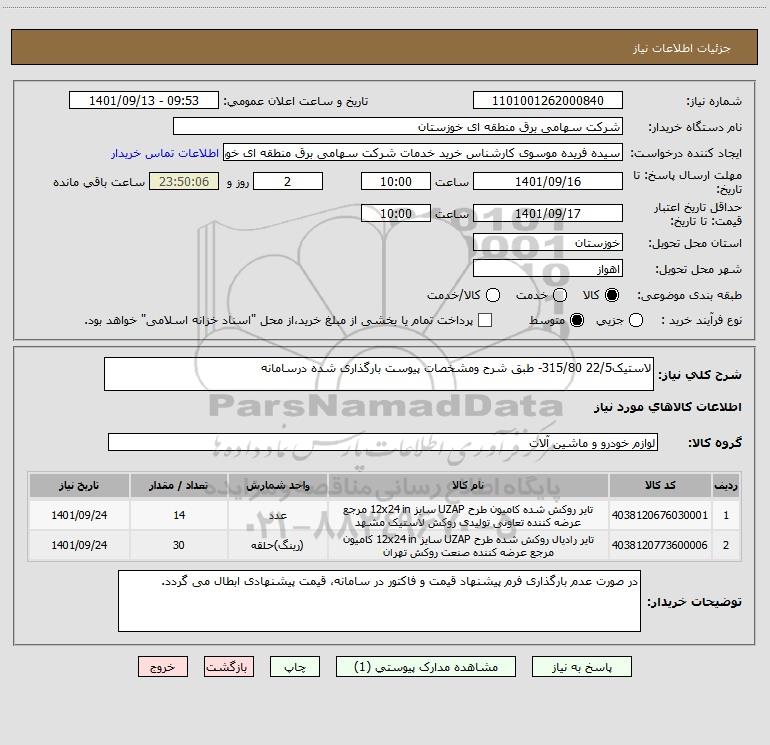Click the price validity date 1401/09/17
The image size is (770, 745).
point(548,213)
